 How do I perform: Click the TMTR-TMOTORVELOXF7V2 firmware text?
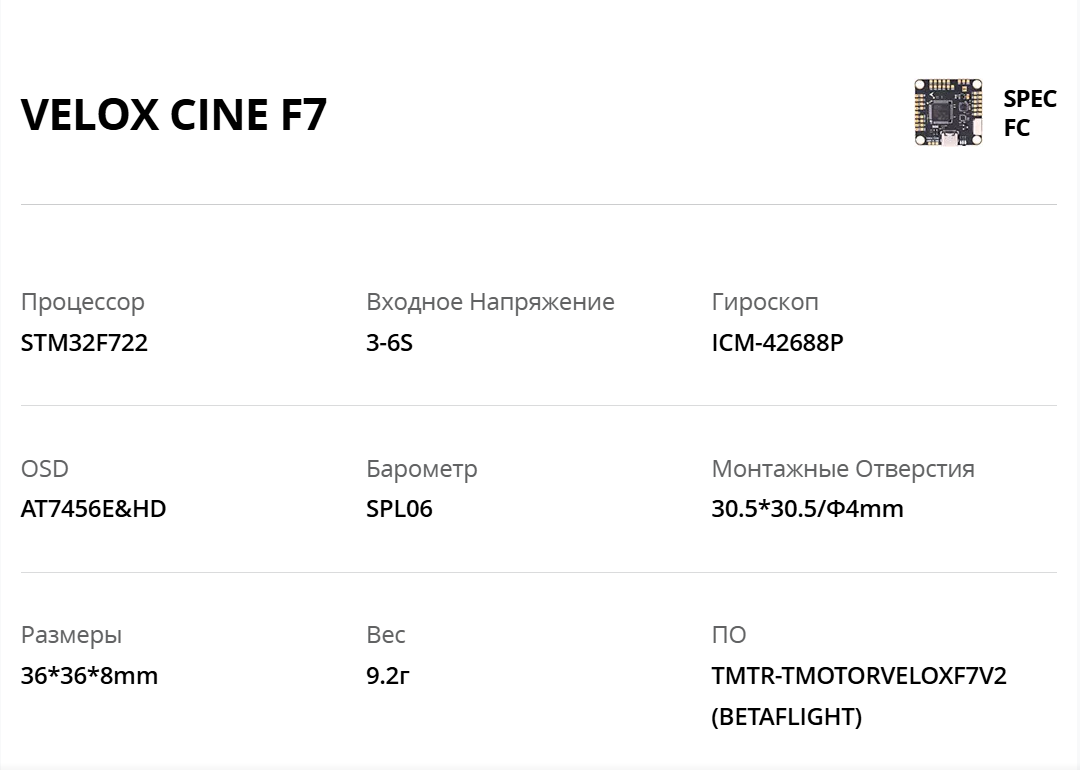click(x=859, y=676)
